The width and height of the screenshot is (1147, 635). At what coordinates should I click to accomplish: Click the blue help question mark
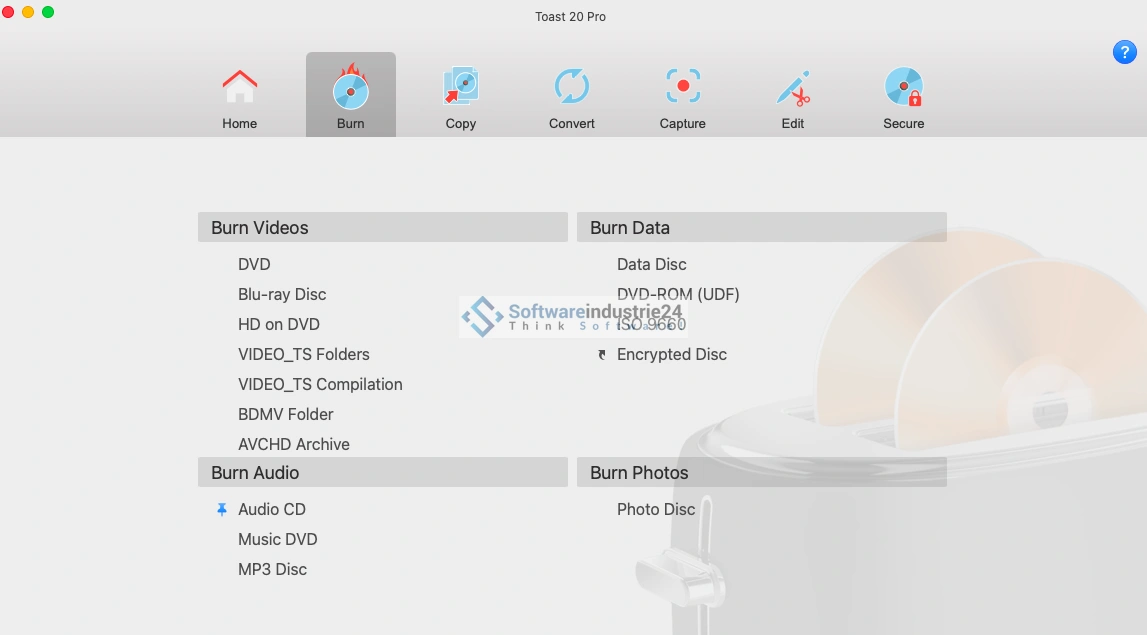pos(1123,53)
